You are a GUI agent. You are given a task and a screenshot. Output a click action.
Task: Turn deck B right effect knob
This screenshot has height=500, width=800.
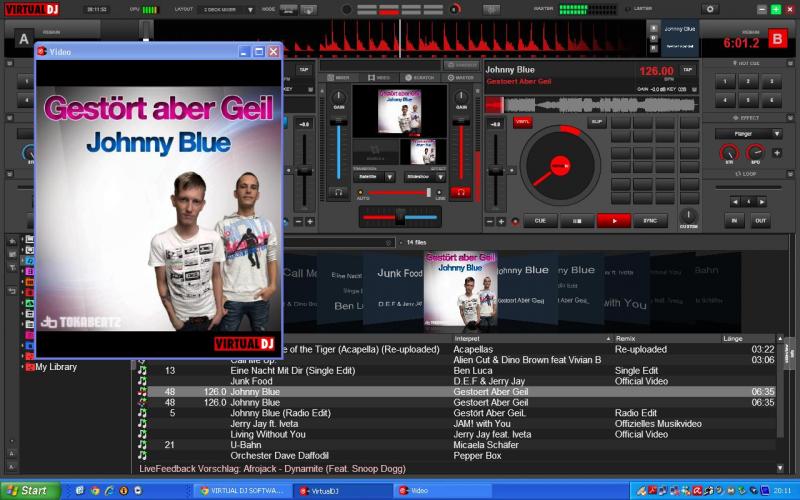click(x=755, y=153)
